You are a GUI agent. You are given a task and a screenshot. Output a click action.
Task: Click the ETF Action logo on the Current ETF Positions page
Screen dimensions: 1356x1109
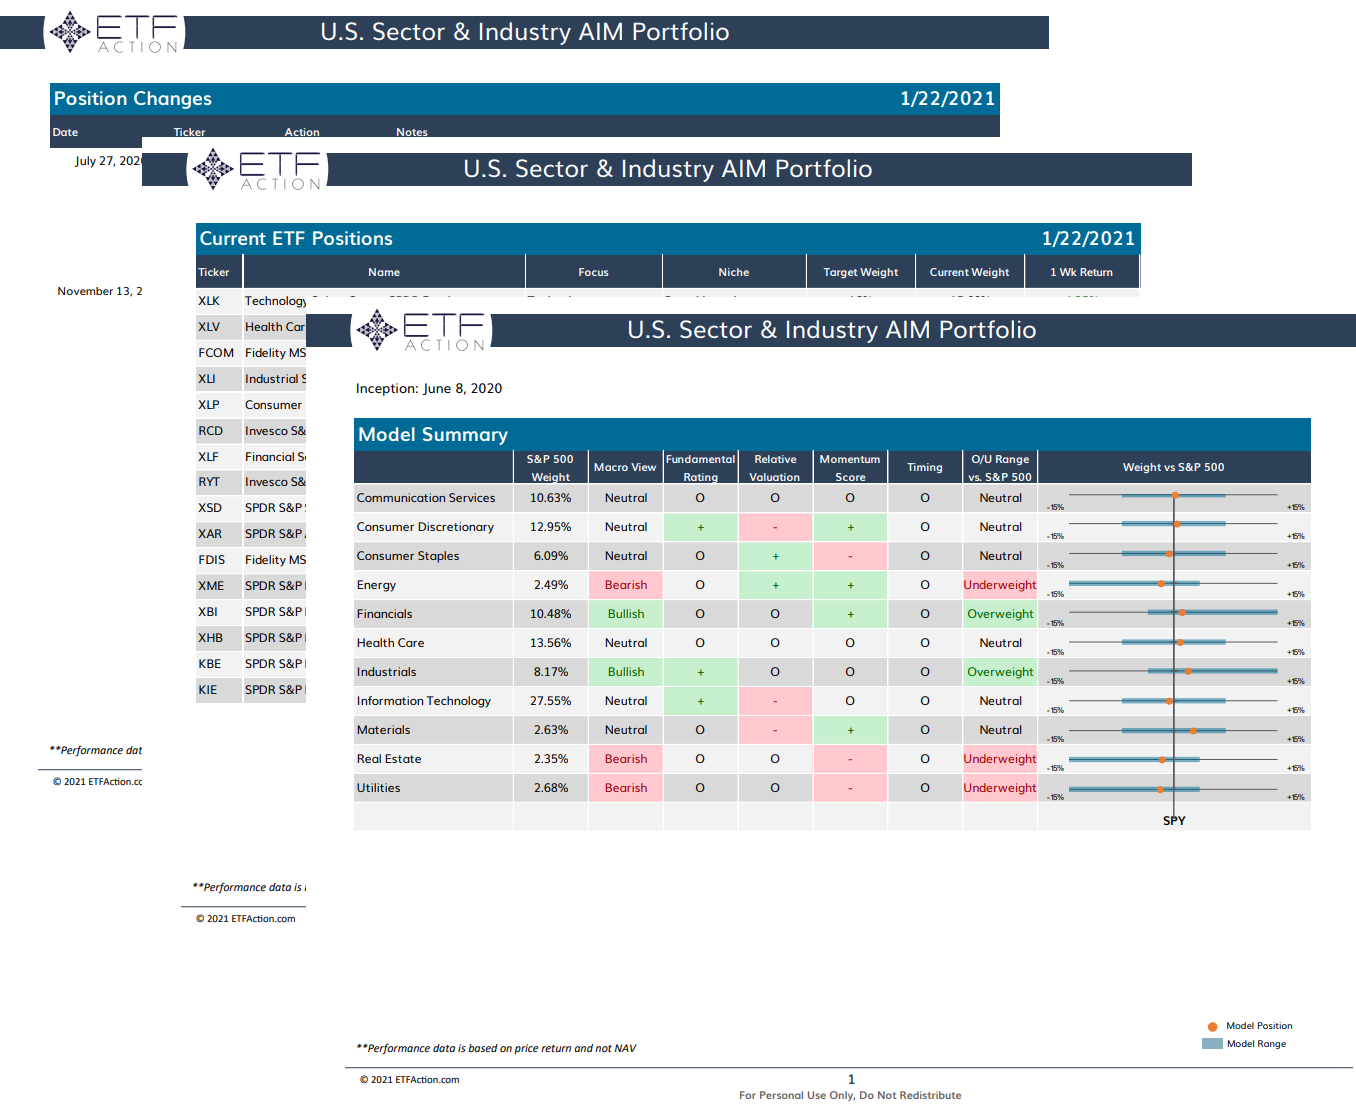(258, 170)
